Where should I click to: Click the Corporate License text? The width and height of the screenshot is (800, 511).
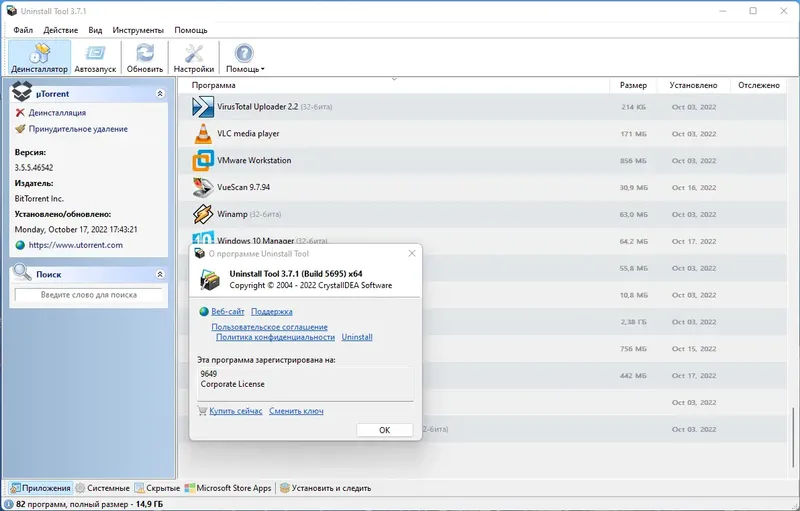[x=233, y=384]
